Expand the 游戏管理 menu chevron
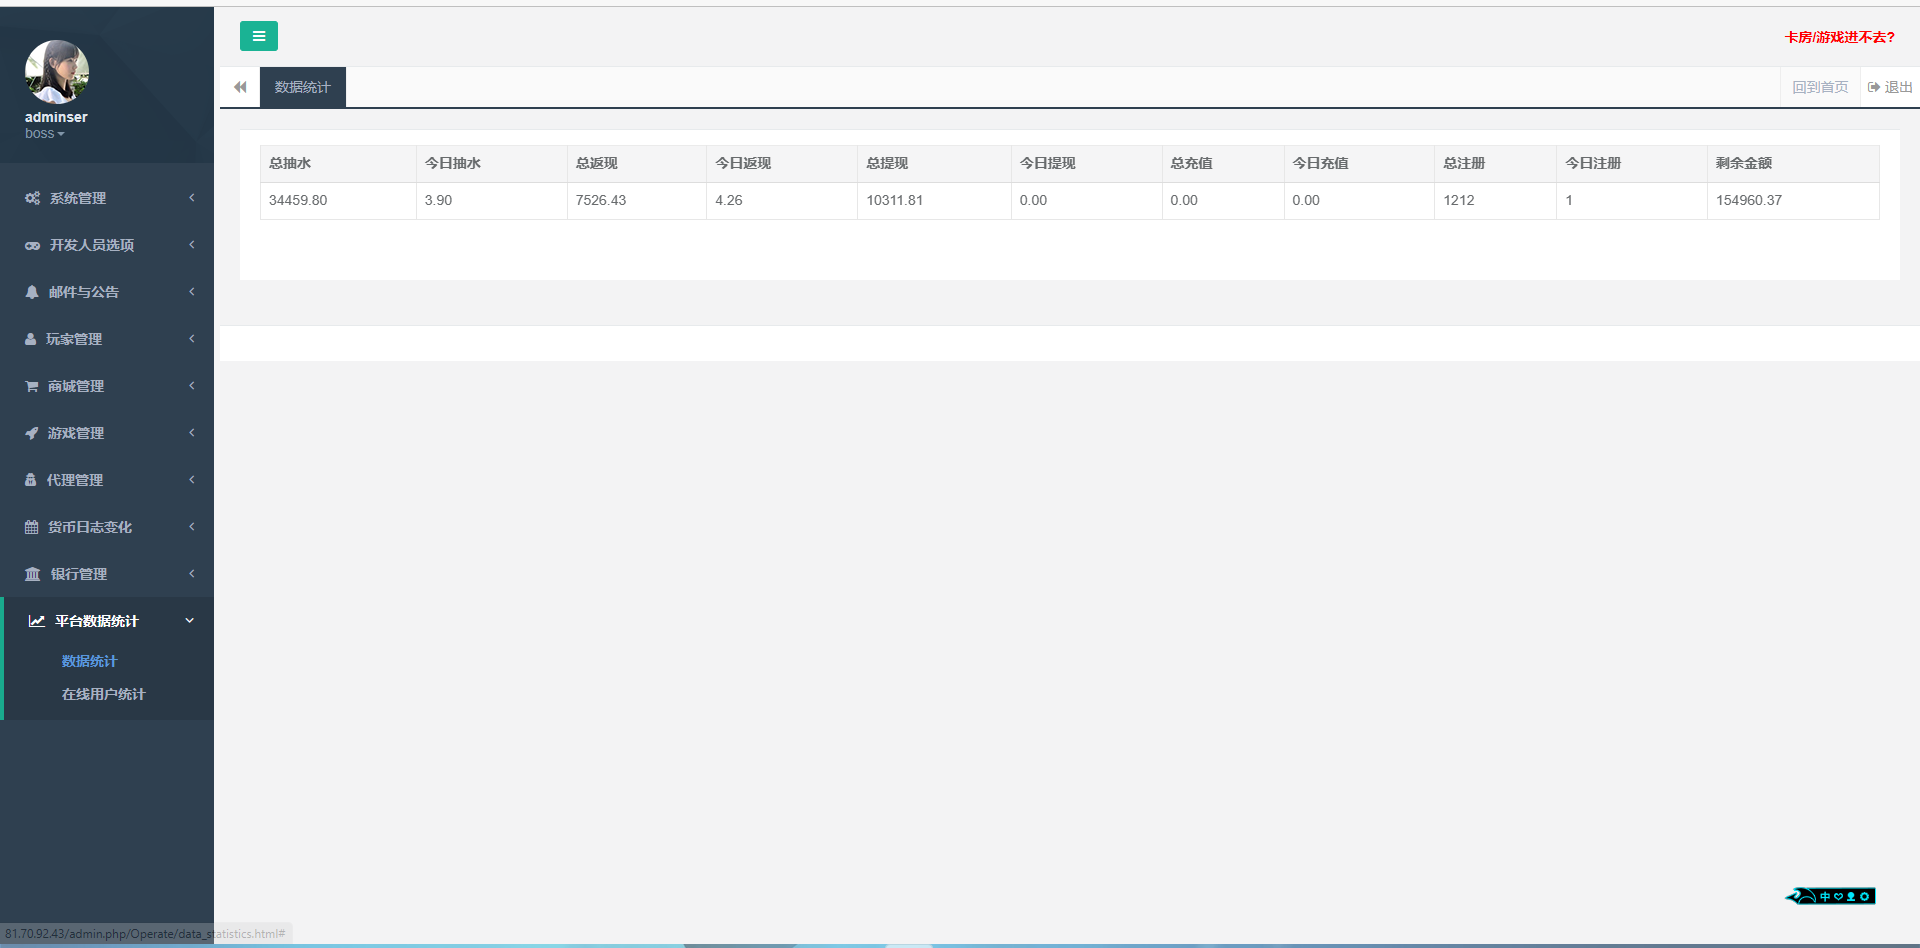The width and height of the screenshot is (1920, 948). tap(191, 433)
